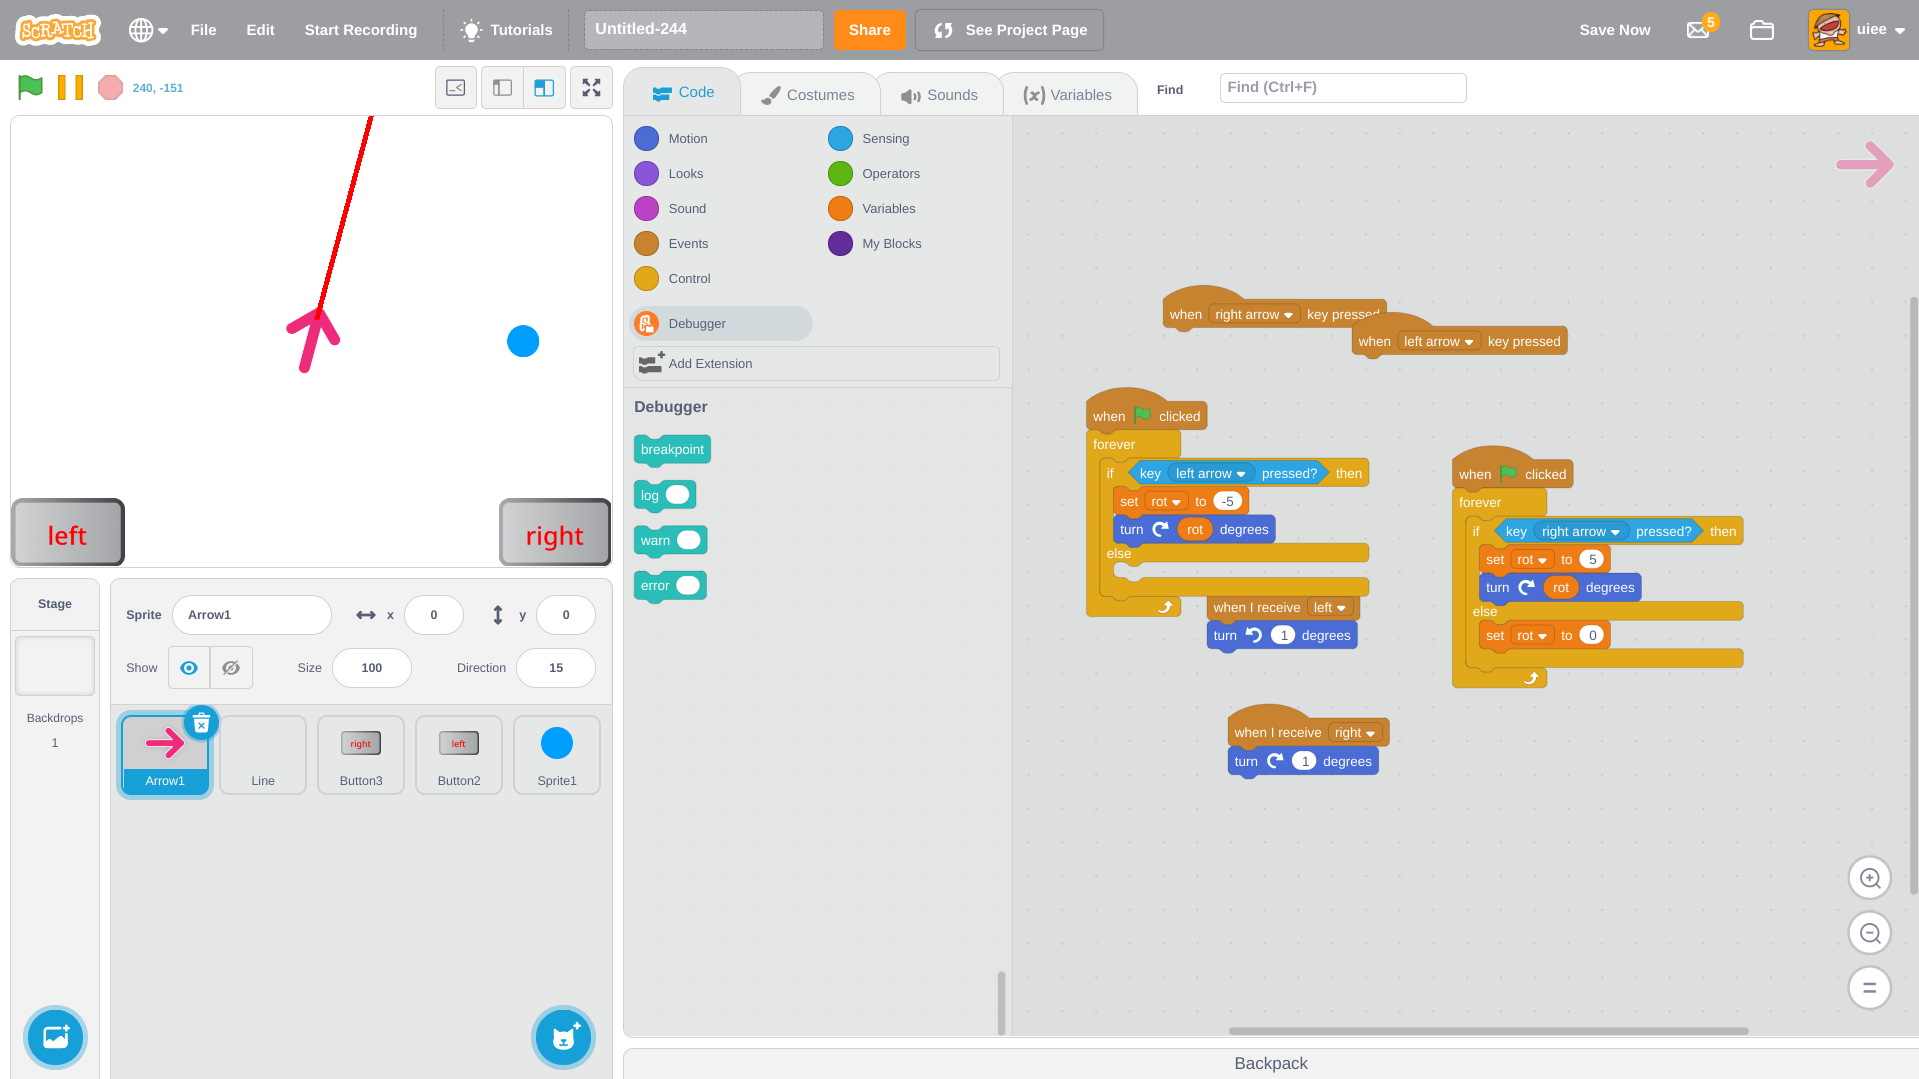The image size is (1919, 1079).
Task: Open the File menu
Action: 203,30
